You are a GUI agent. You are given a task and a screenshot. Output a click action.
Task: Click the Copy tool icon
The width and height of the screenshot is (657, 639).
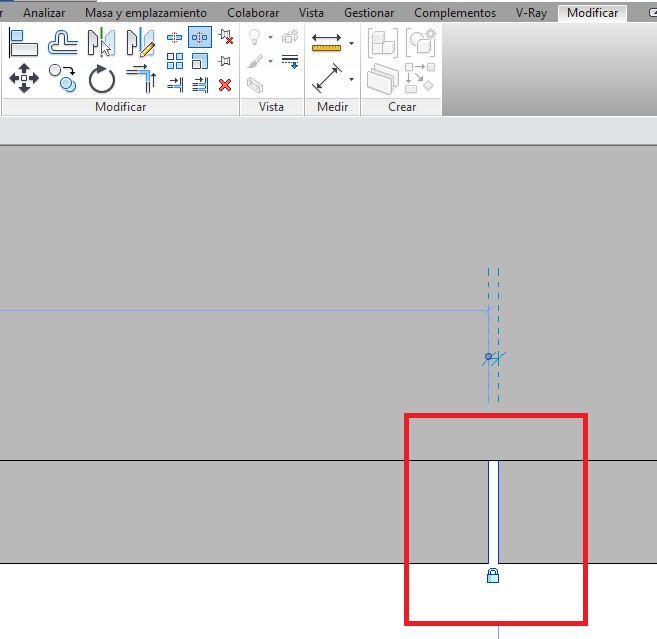[63, 79]
